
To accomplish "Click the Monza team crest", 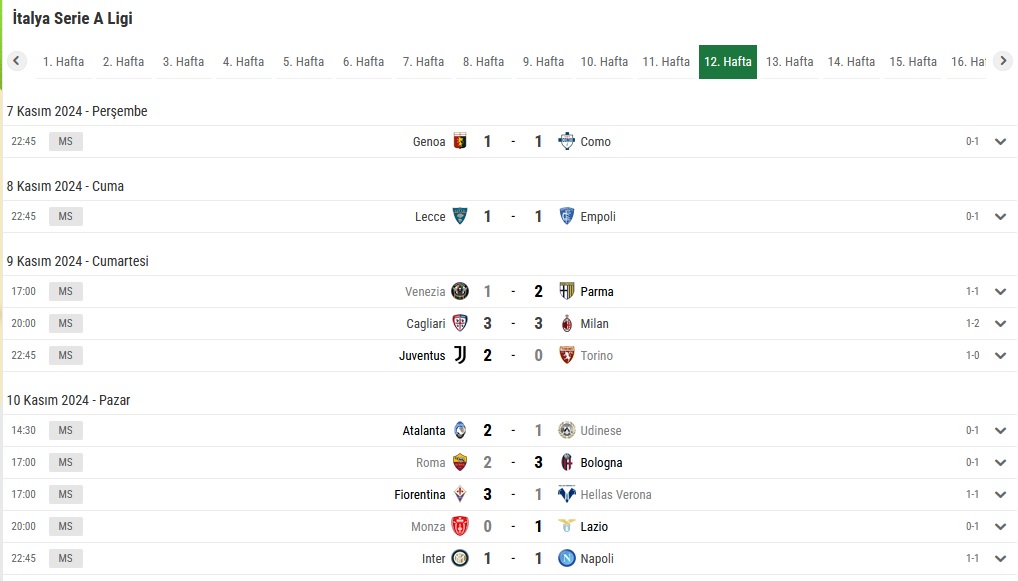I will click(460, 526).
